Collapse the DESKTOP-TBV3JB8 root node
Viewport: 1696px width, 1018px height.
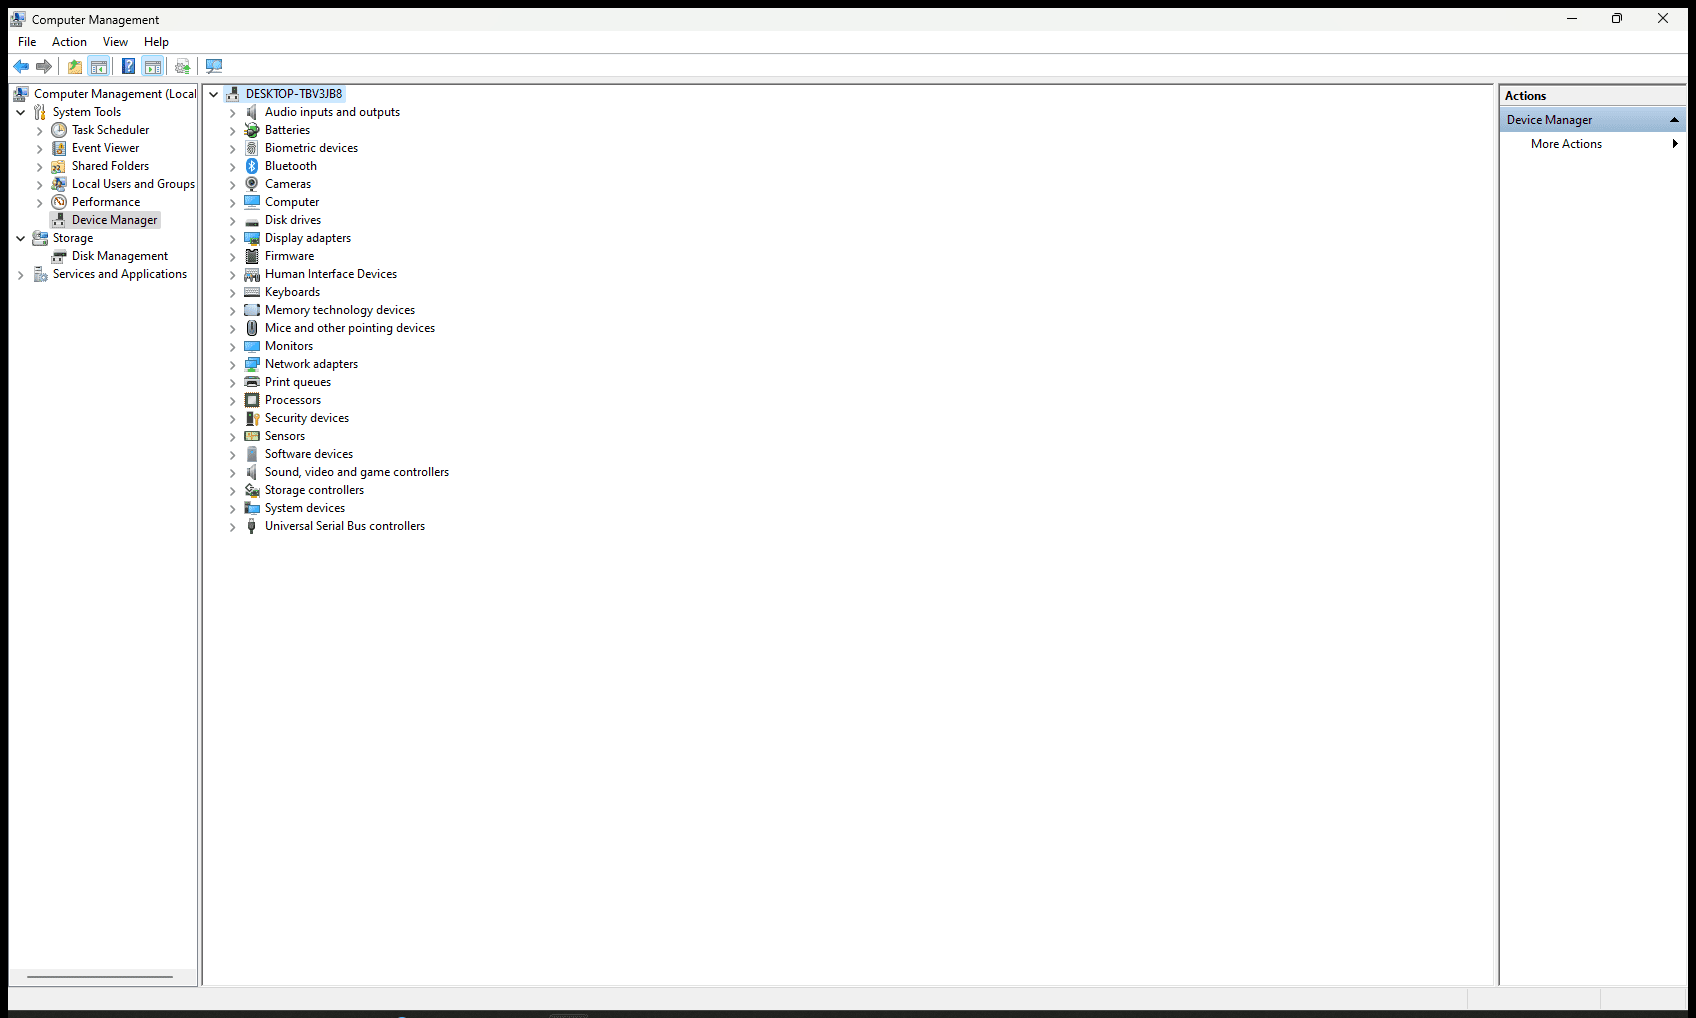pyautogui.click(x=213, y=94)
